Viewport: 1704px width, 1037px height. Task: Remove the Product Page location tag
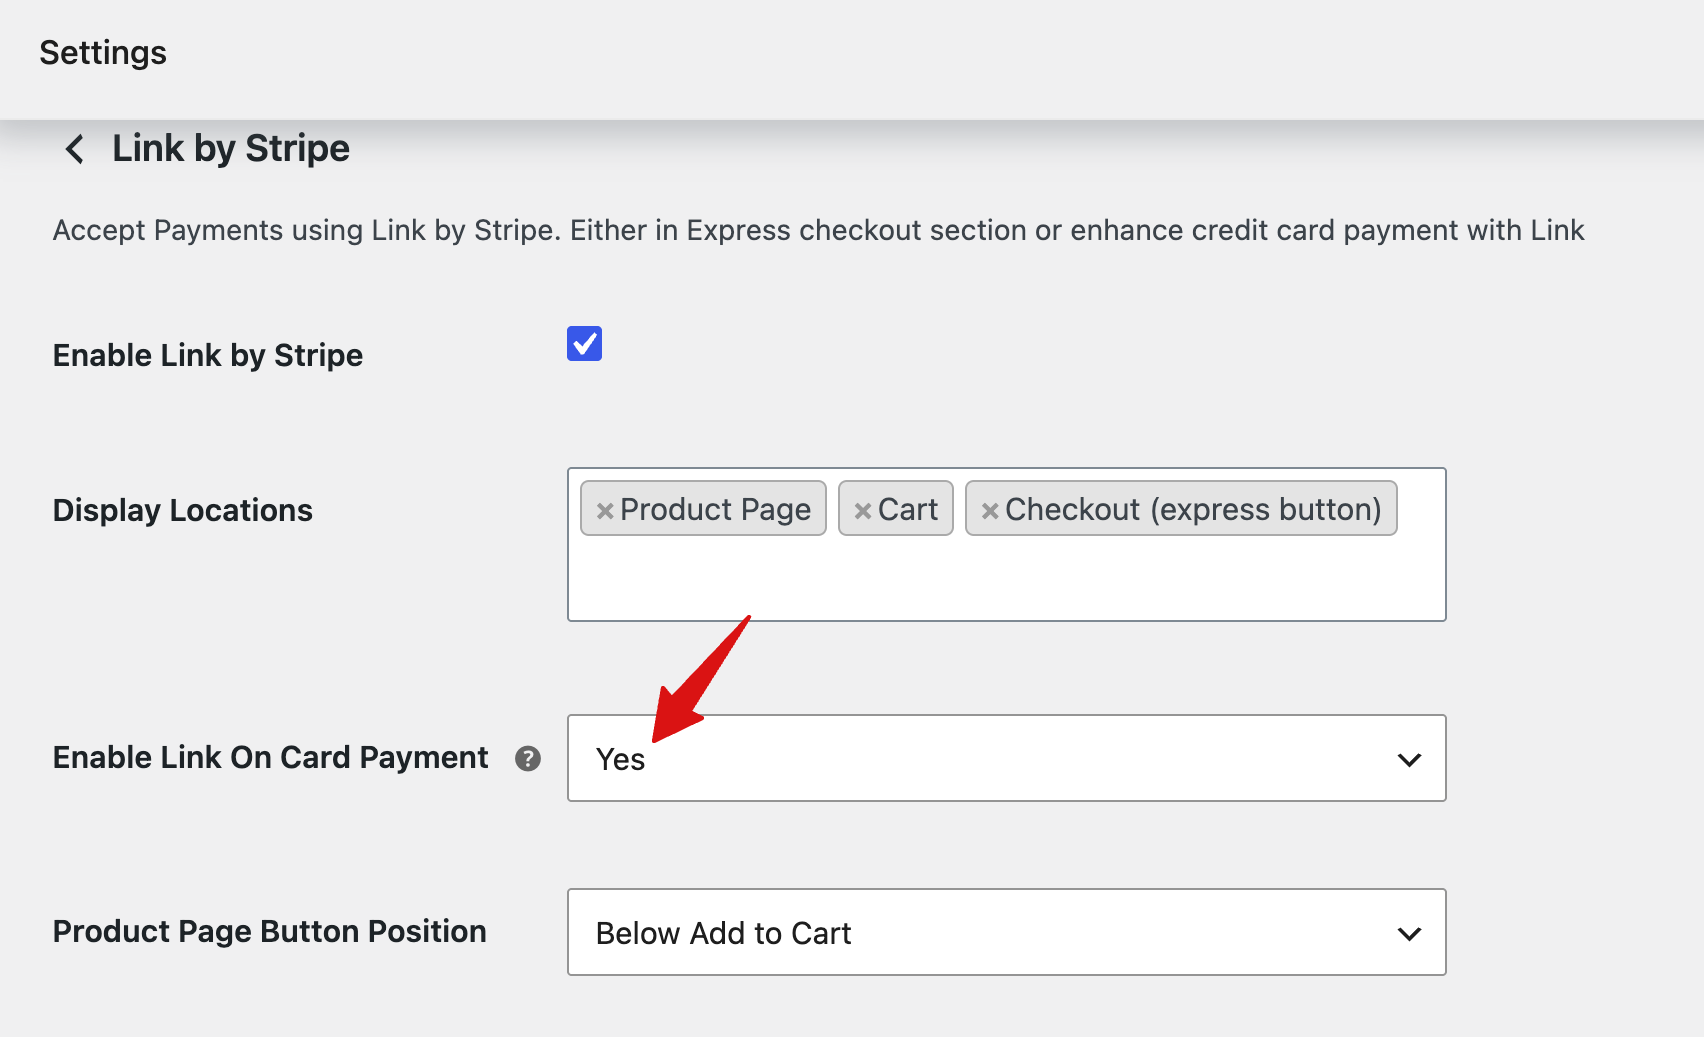(604, 510)
